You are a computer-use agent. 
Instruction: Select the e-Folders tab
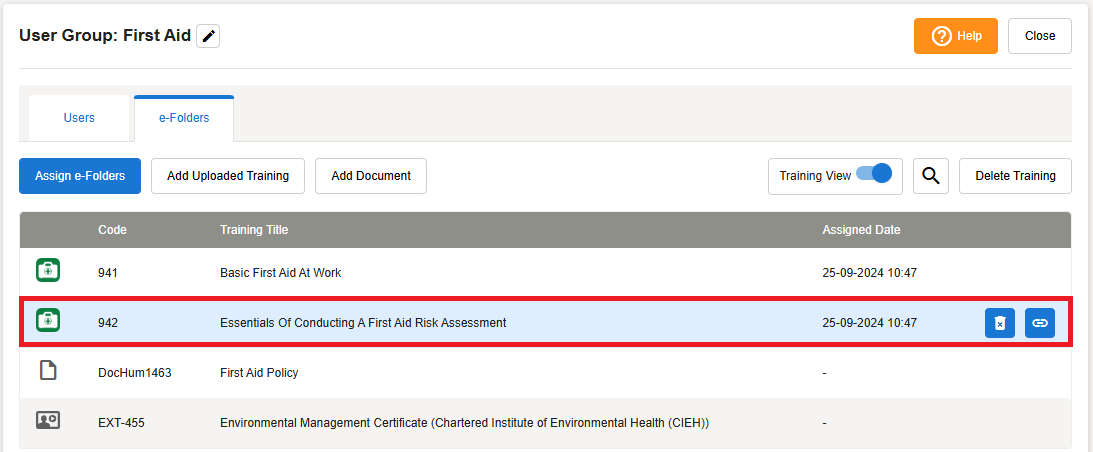[x=184, y=118]
